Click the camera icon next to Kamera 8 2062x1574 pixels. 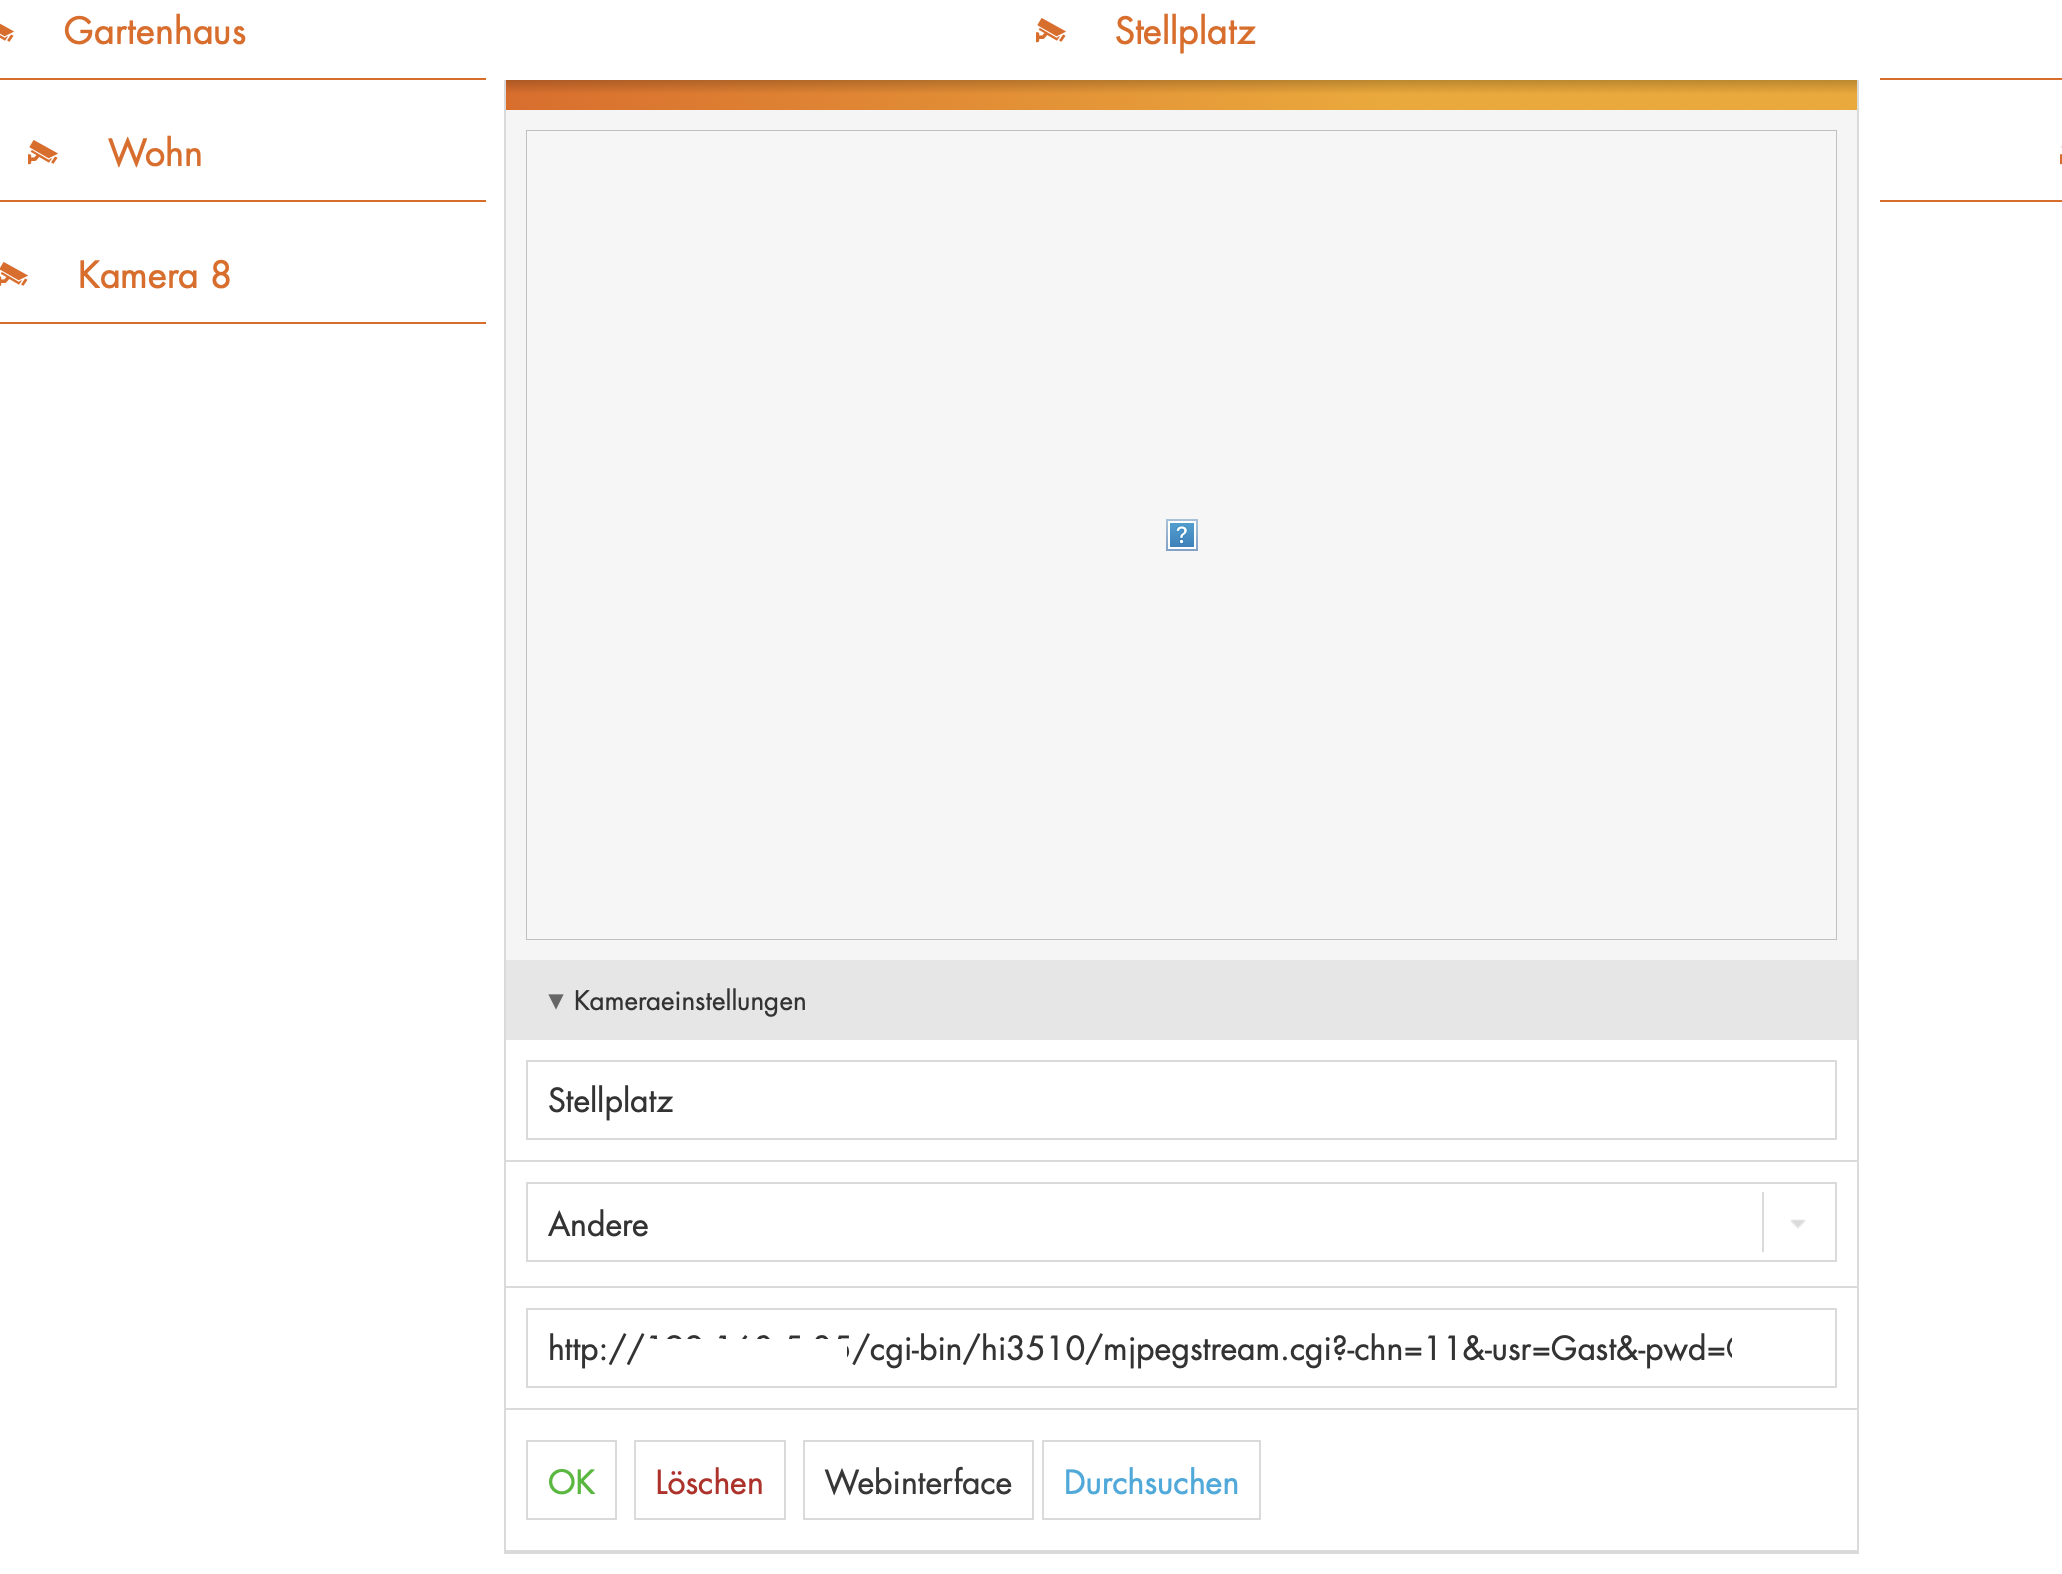[14, 275]
